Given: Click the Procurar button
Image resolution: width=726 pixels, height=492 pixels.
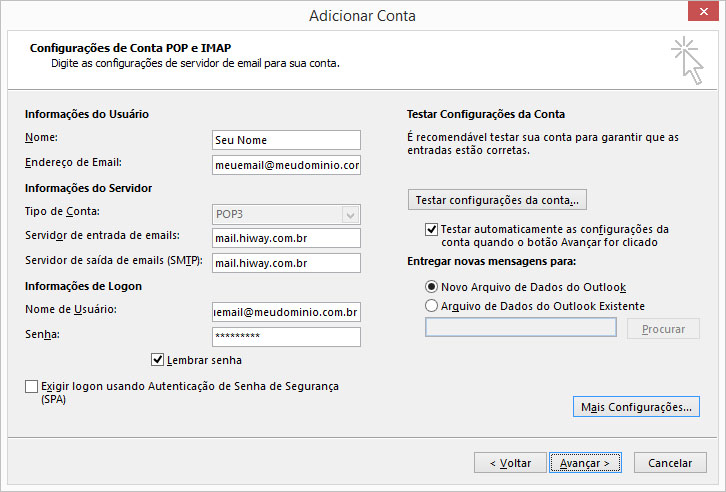Looking at the screenshot, I should (663, 328).
